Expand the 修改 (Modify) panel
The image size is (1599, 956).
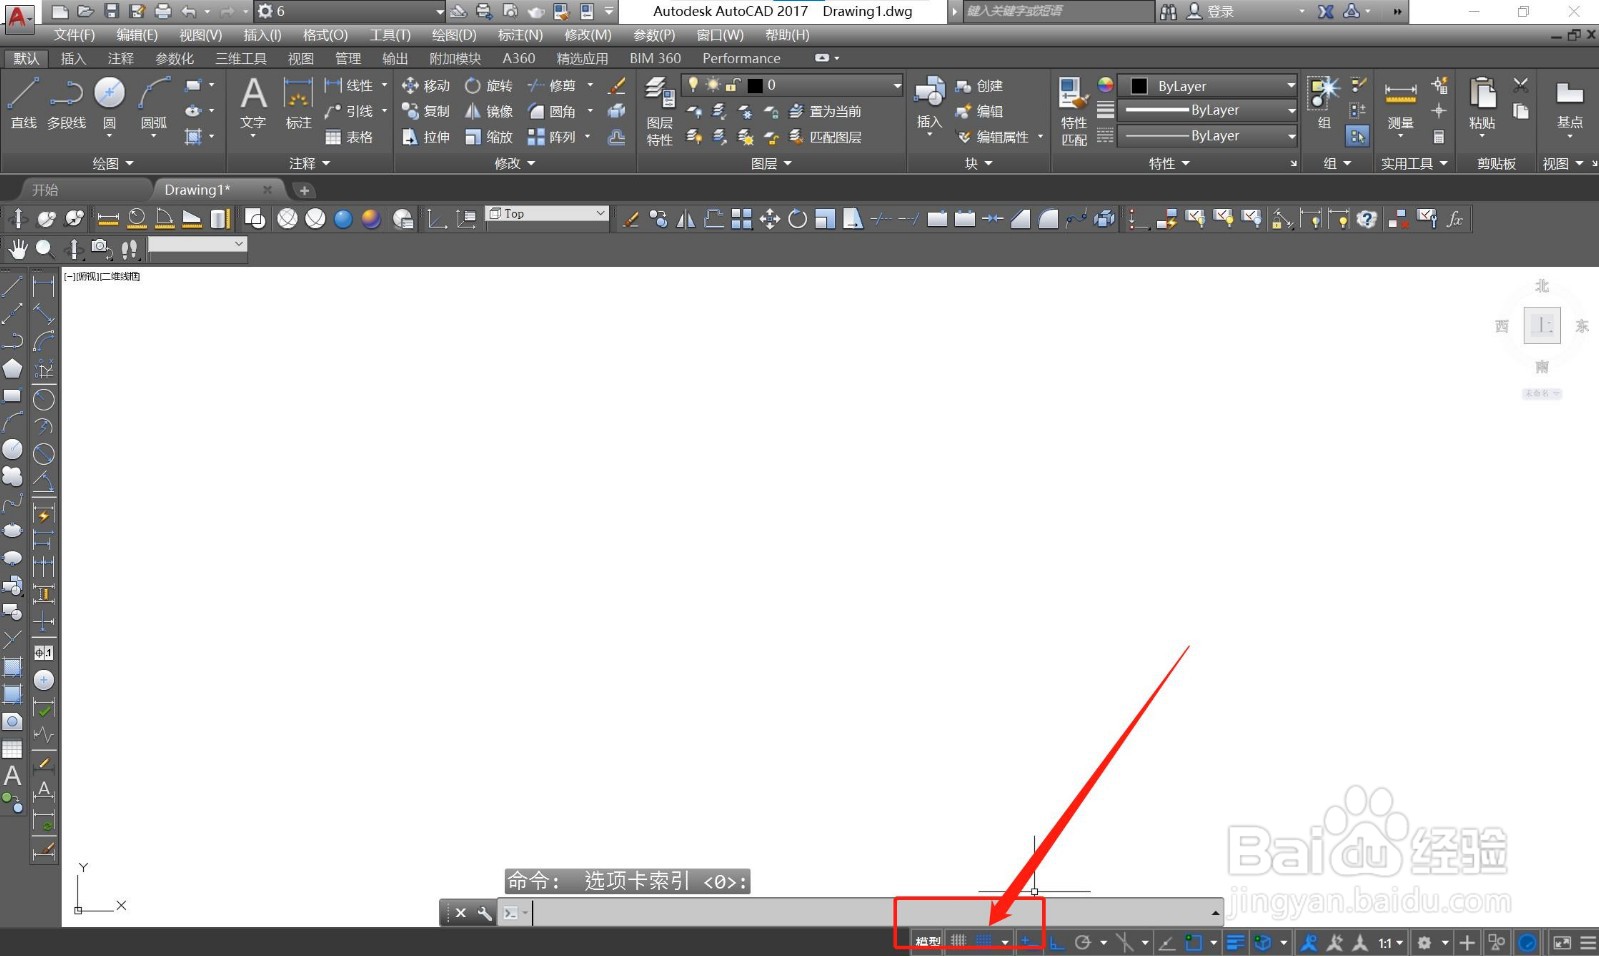[x=514, y=163]
